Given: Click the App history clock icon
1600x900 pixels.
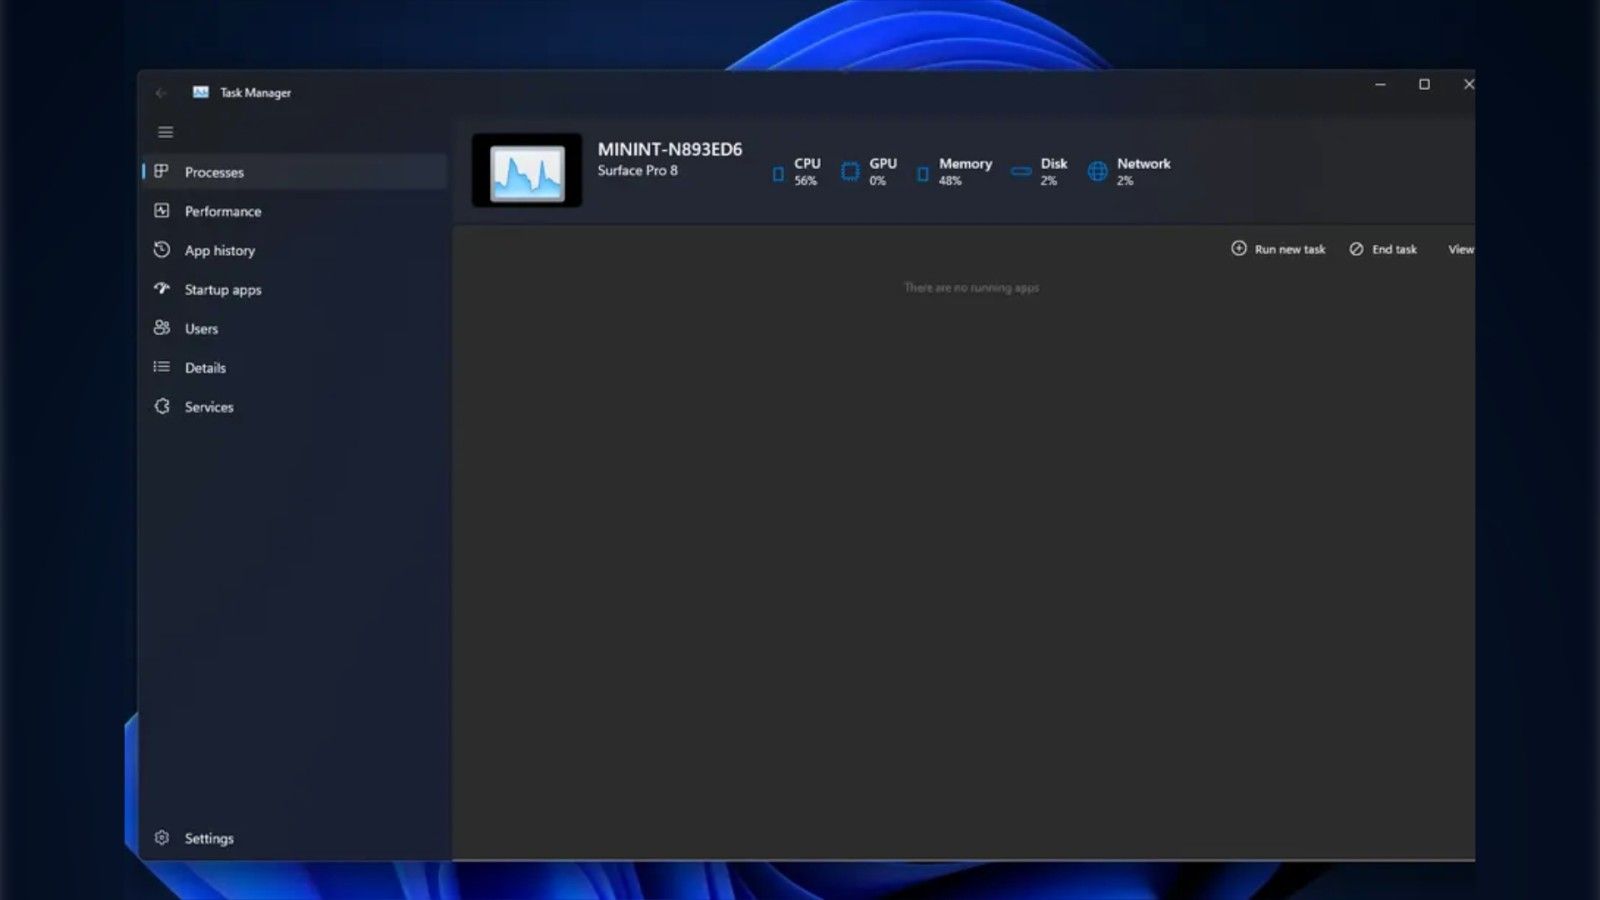Looking at the screenshot, I should tap(162, 250).
